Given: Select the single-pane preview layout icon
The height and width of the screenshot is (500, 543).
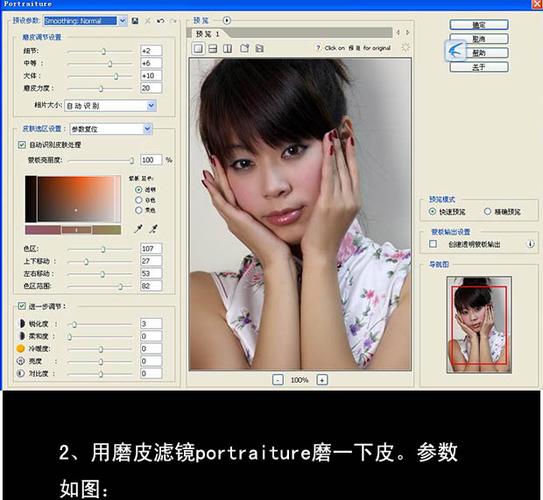Looking at the screenshot, I should (198, 48).
